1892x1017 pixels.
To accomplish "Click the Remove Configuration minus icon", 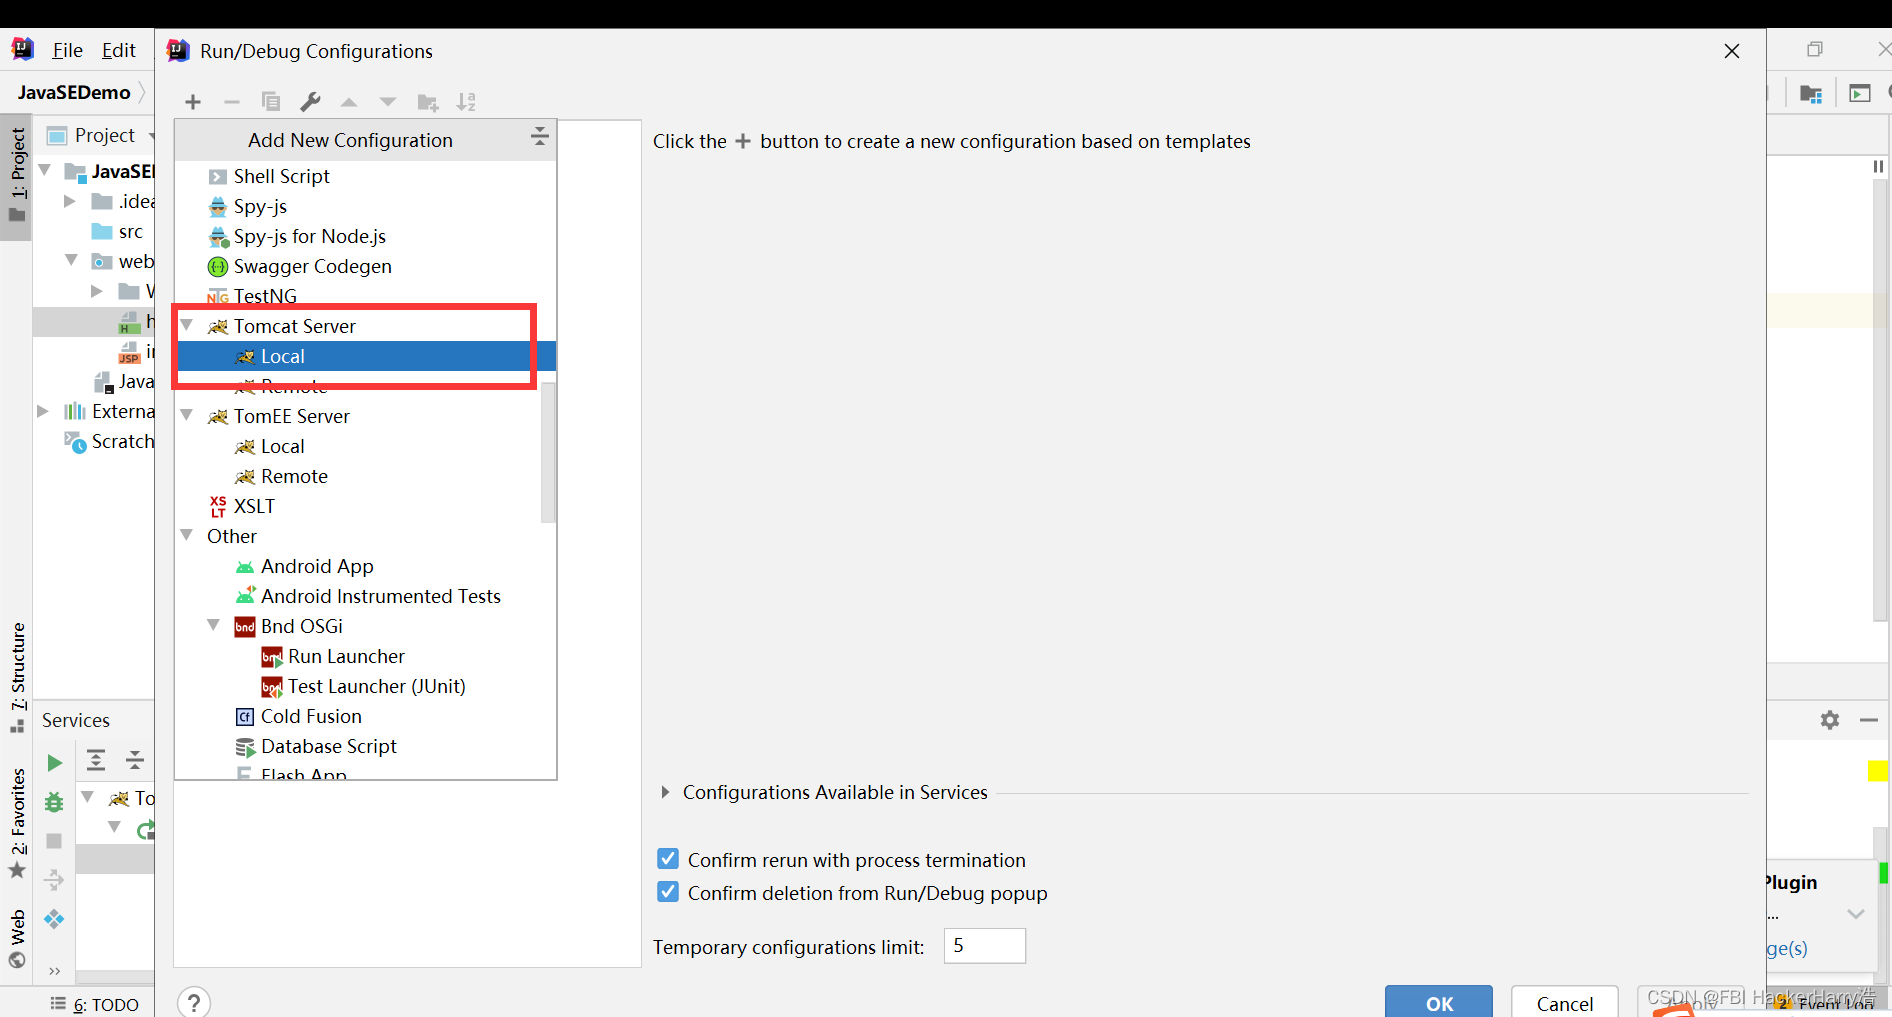I will pos(232,102).
